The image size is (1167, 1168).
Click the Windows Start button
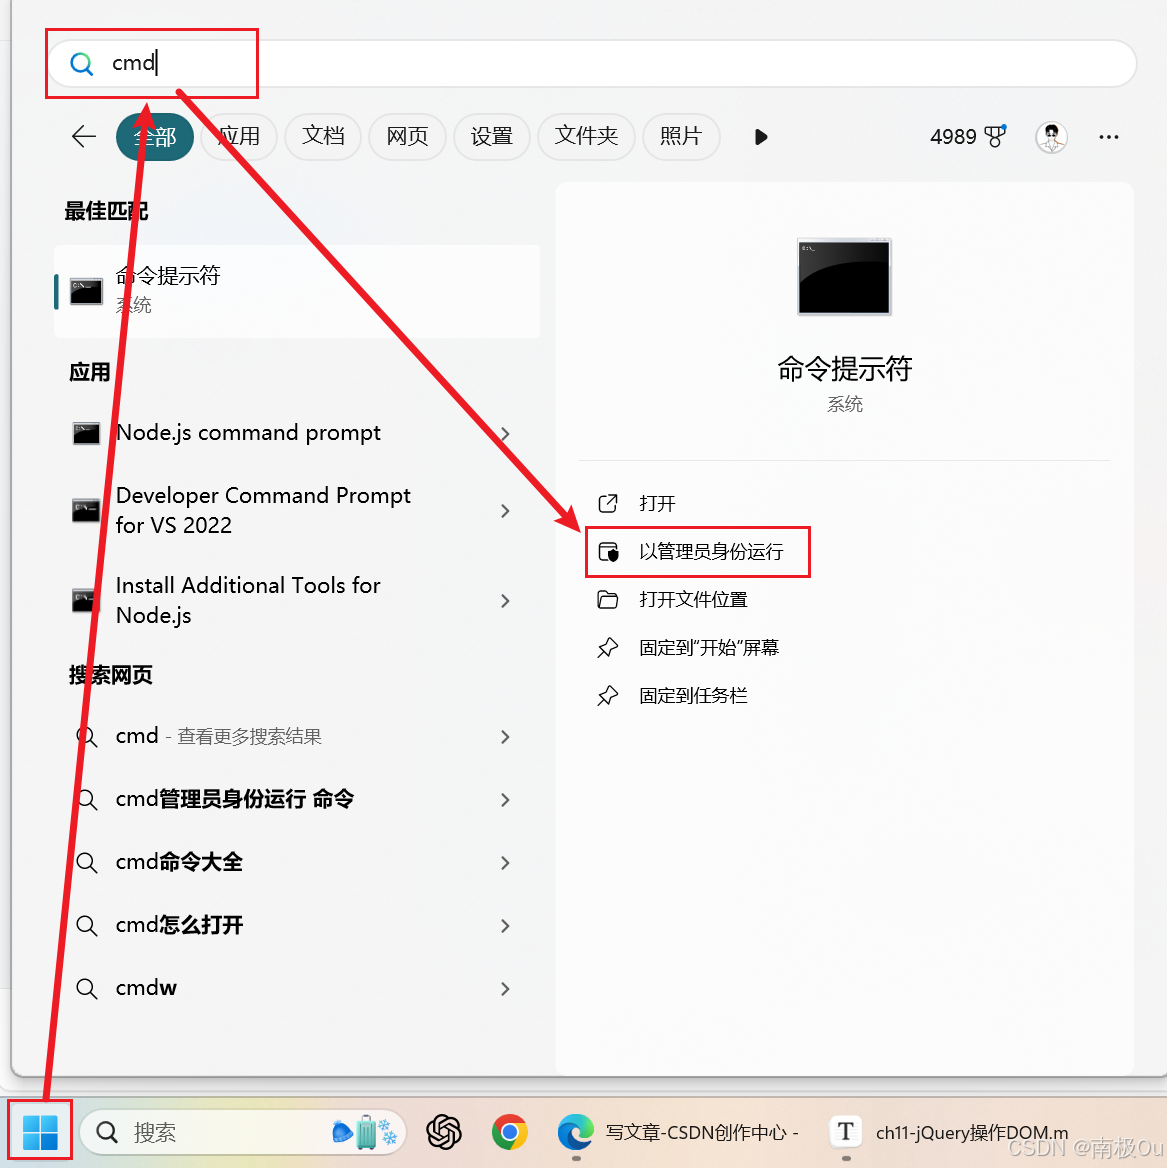click(x=40, y=1132)
